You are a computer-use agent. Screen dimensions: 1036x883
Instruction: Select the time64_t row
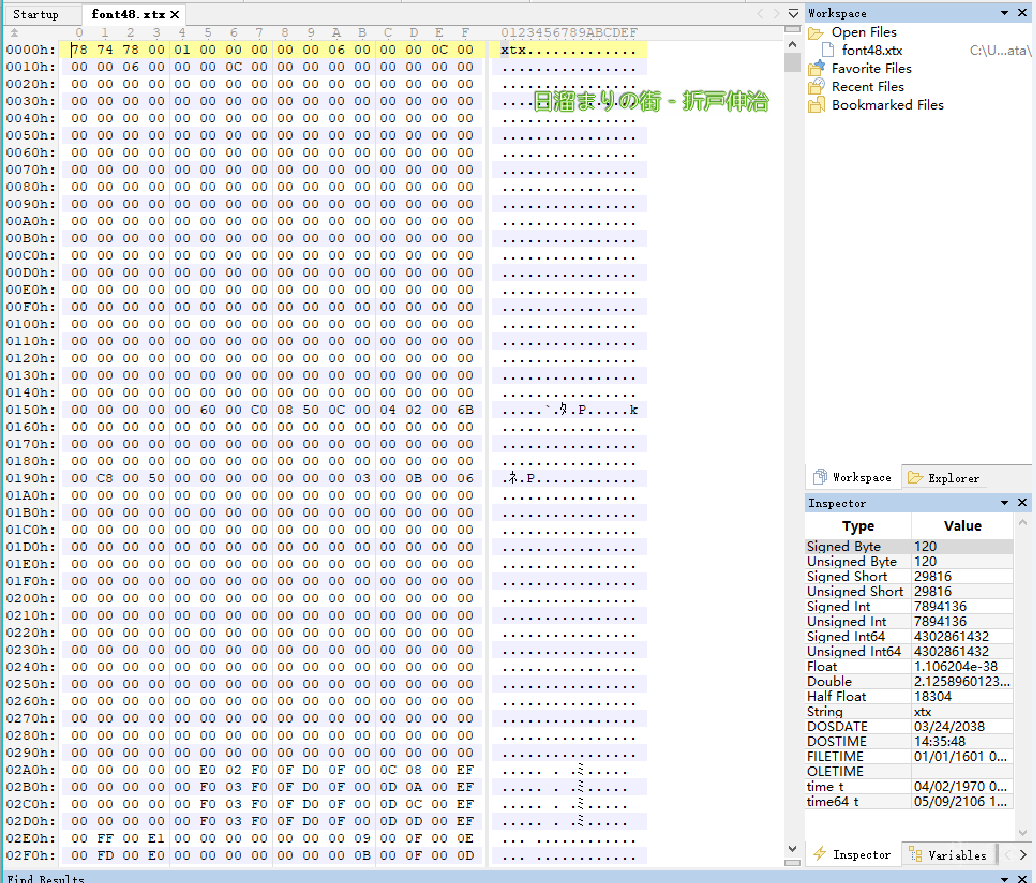909,801
